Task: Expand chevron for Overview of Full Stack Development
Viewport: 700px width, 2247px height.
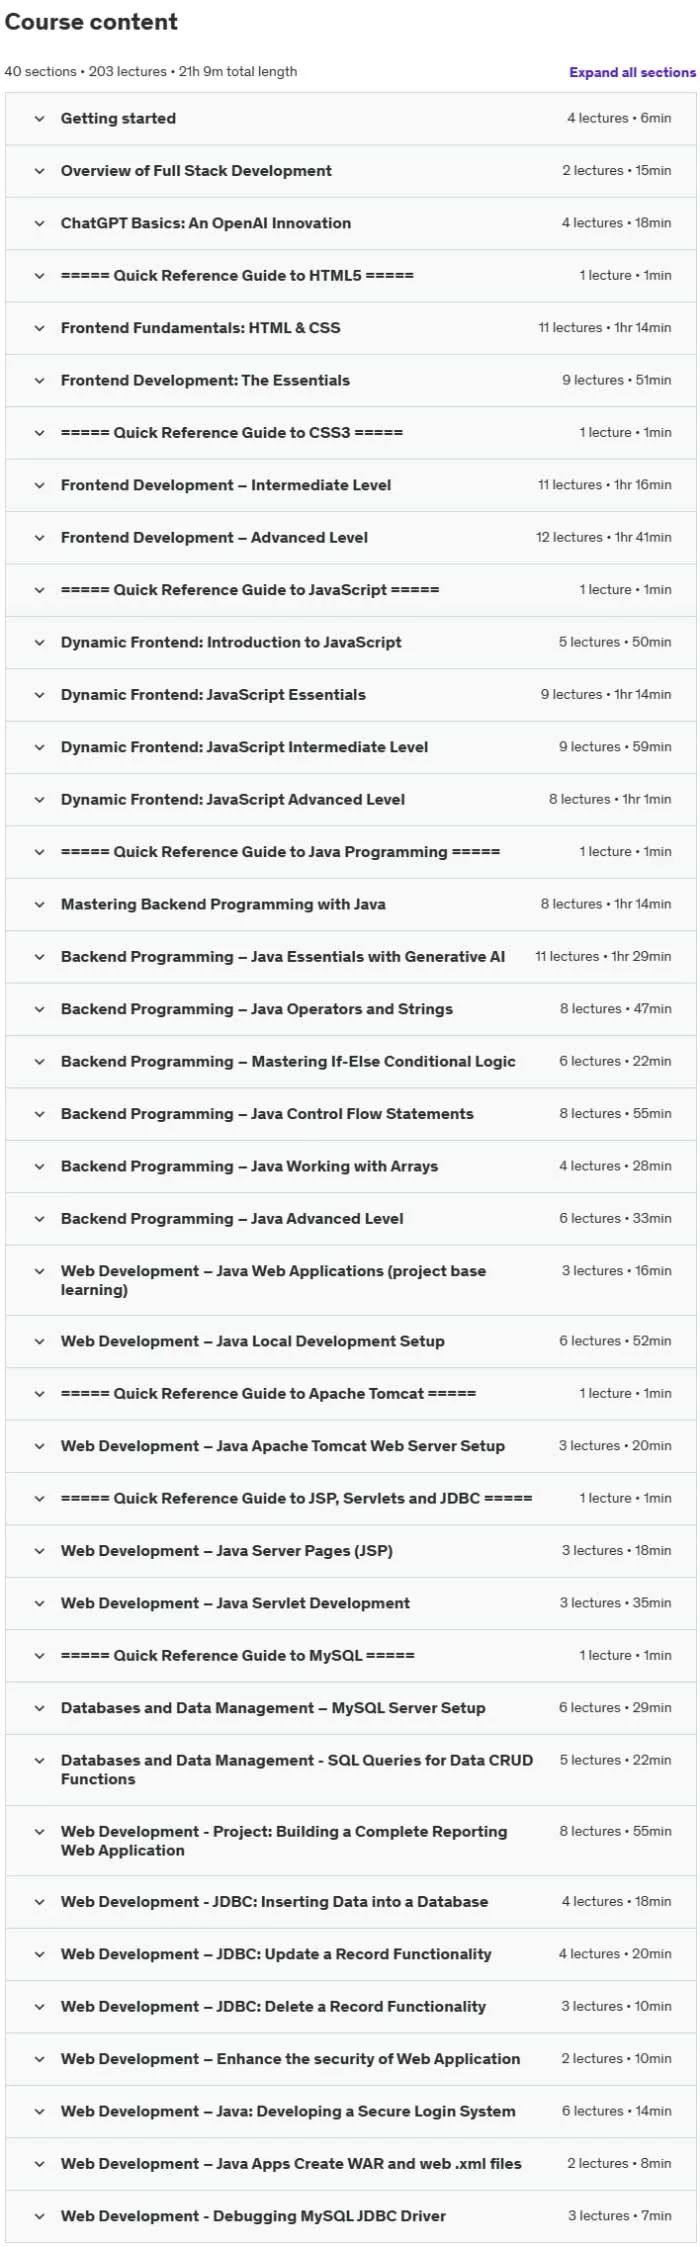Action: click(x=39, y=171)
